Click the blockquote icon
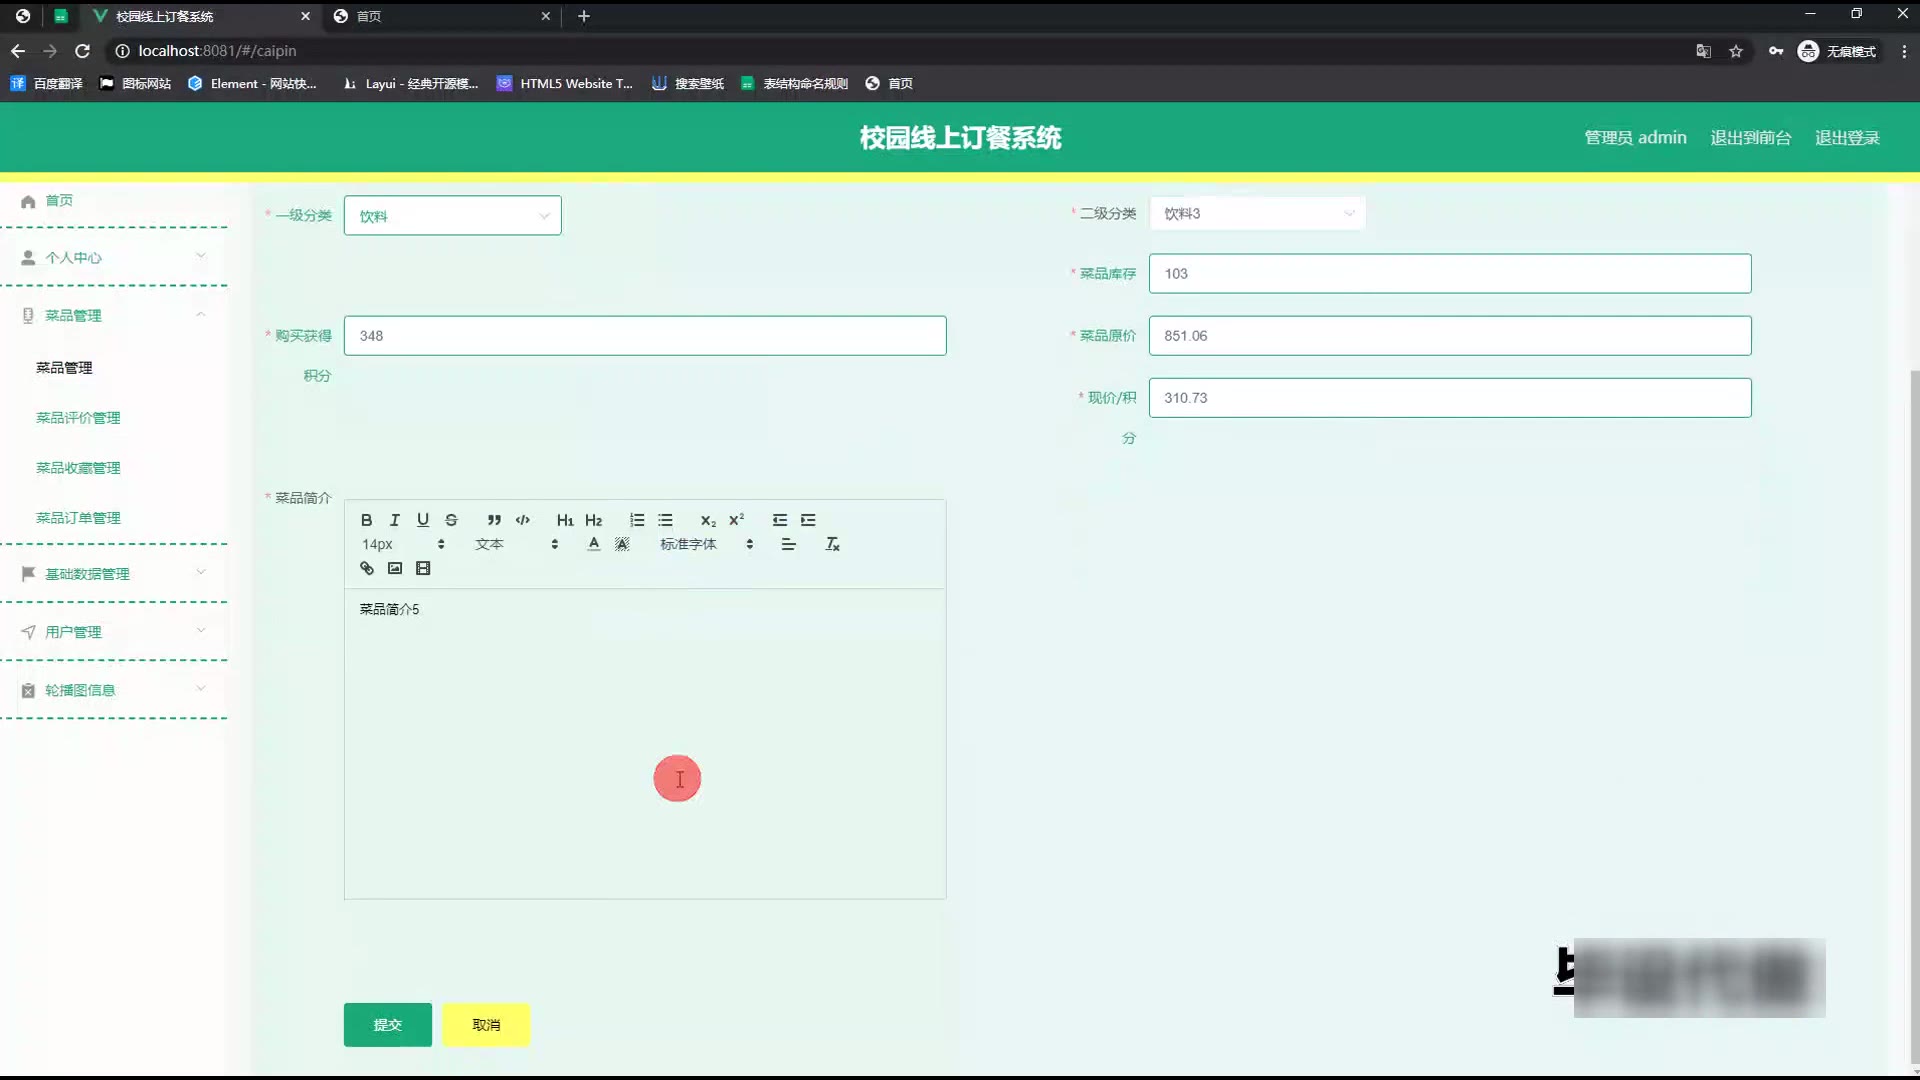The image size is (1920, 1080). click(x=494, y=520)
